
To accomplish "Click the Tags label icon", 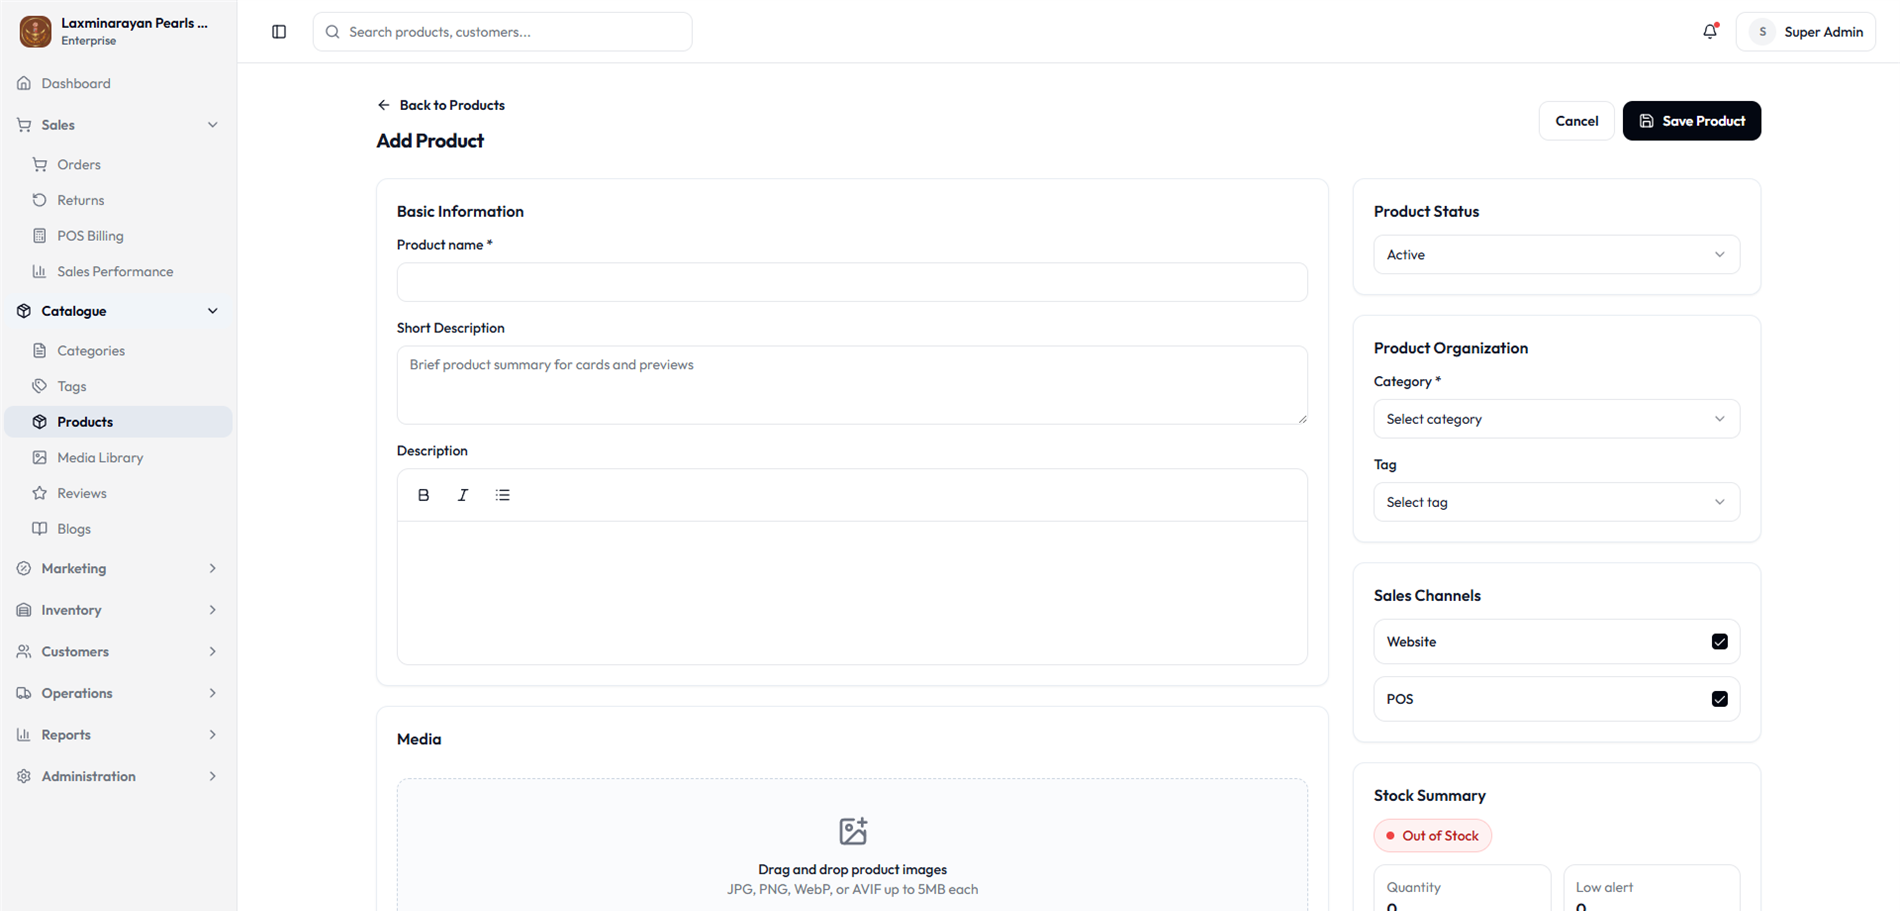I will pos(40,386).
